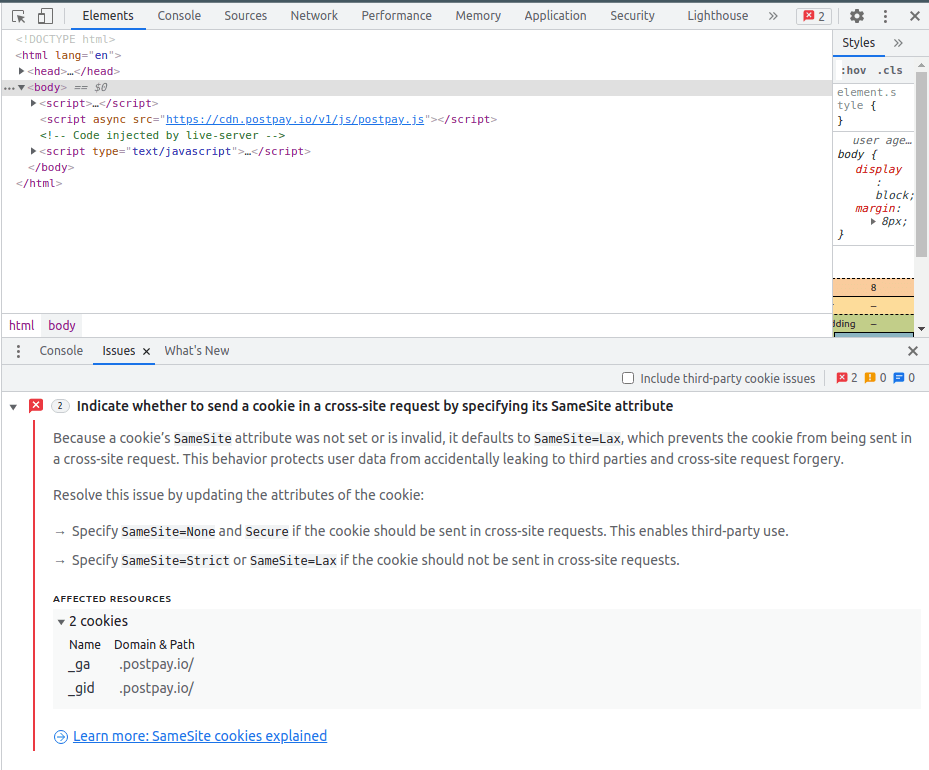The height and width of the screenshot is (770, 929).
Task: Open the Memory tab
Action: click(478, 16)
